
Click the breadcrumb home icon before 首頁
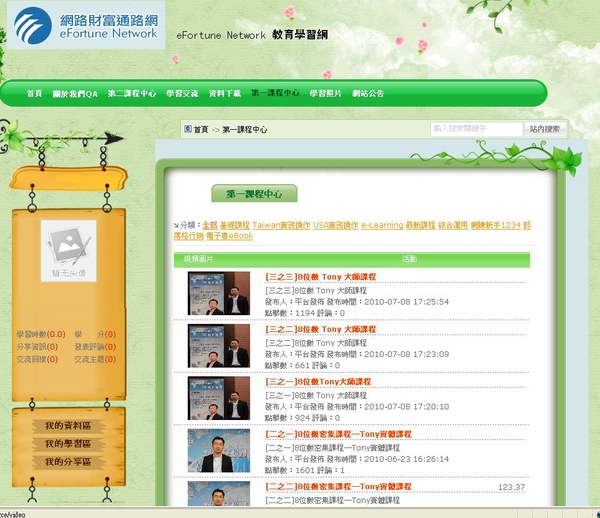(x=188, y=129)
